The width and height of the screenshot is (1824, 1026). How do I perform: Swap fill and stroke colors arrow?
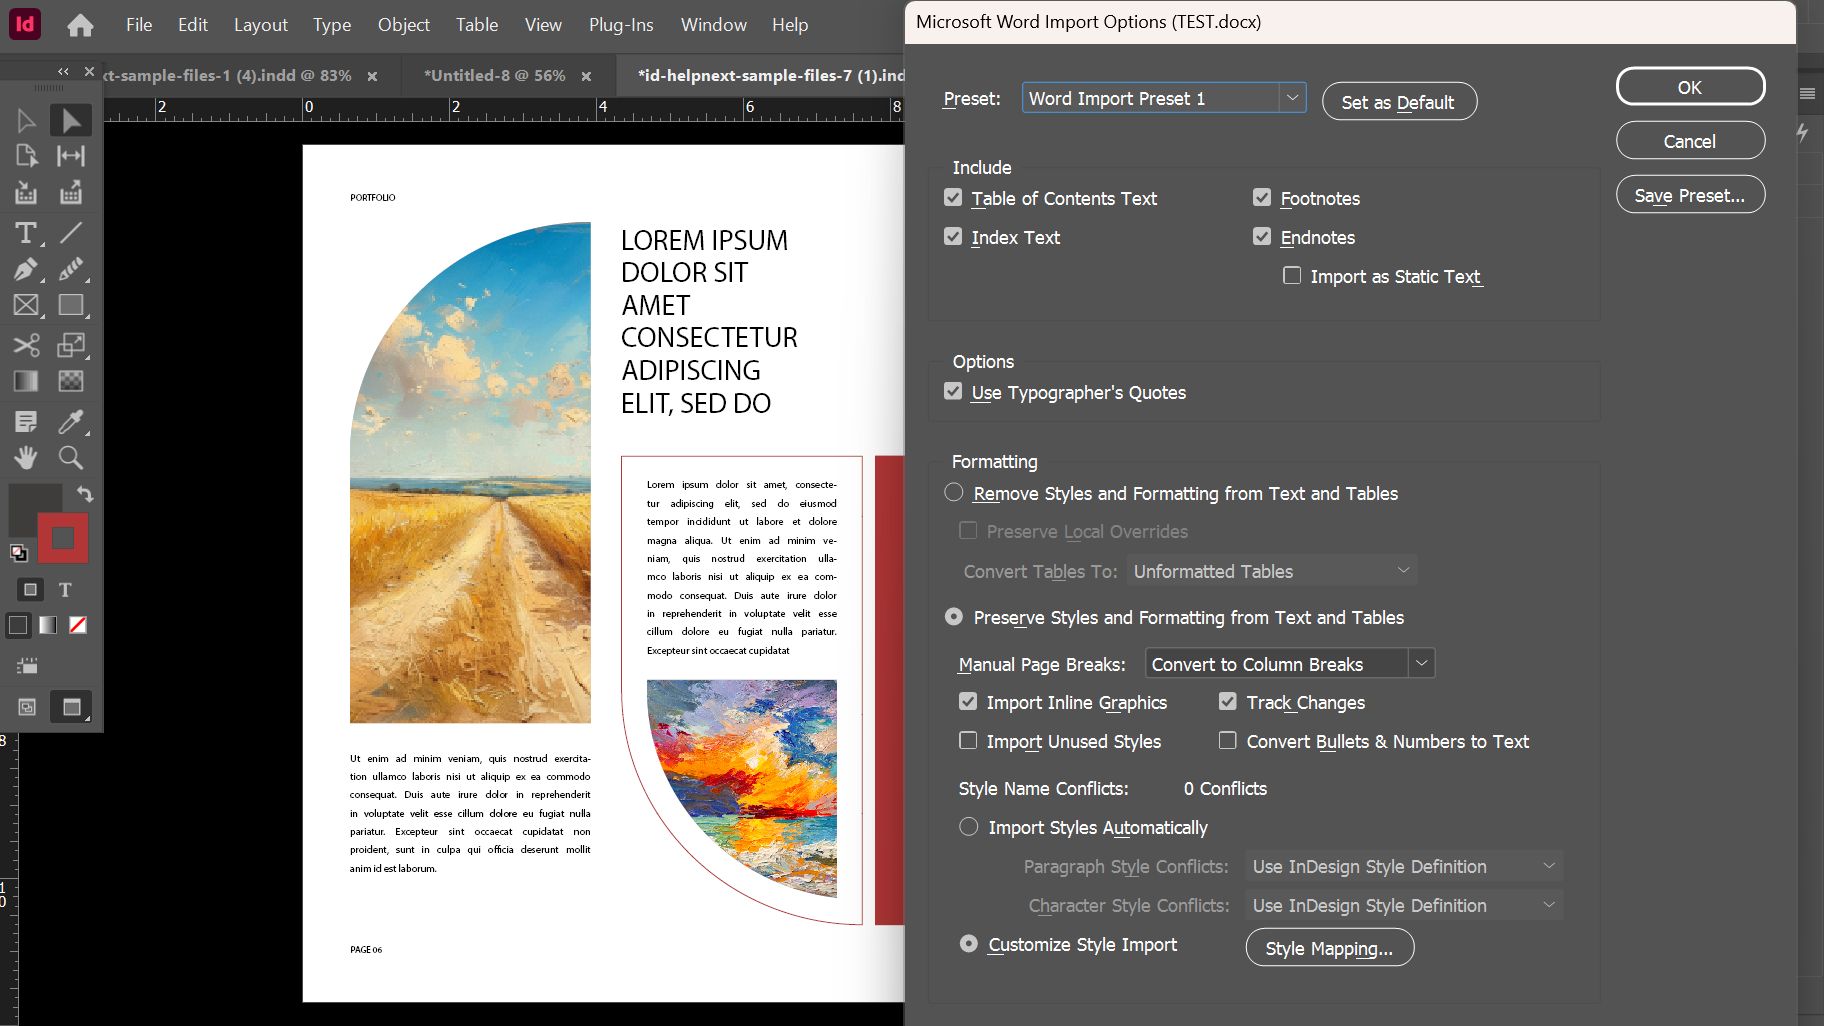tap(85, 494)
